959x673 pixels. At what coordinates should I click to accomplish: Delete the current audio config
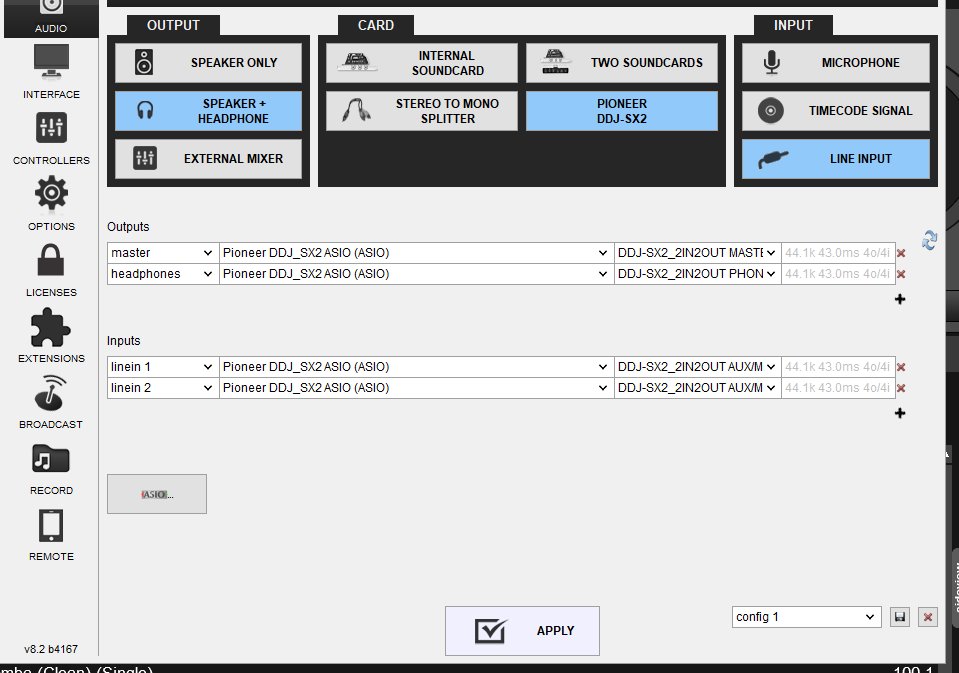(x=928, y=617)
